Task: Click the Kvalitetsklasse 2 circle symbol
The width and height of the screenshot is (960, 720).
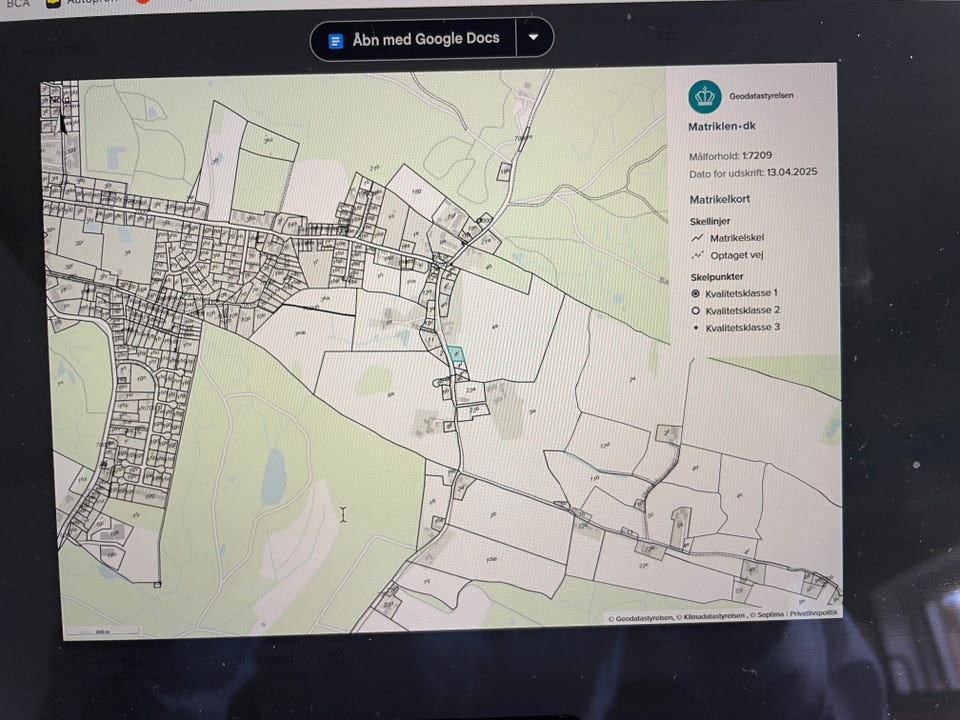Action: 696,310
